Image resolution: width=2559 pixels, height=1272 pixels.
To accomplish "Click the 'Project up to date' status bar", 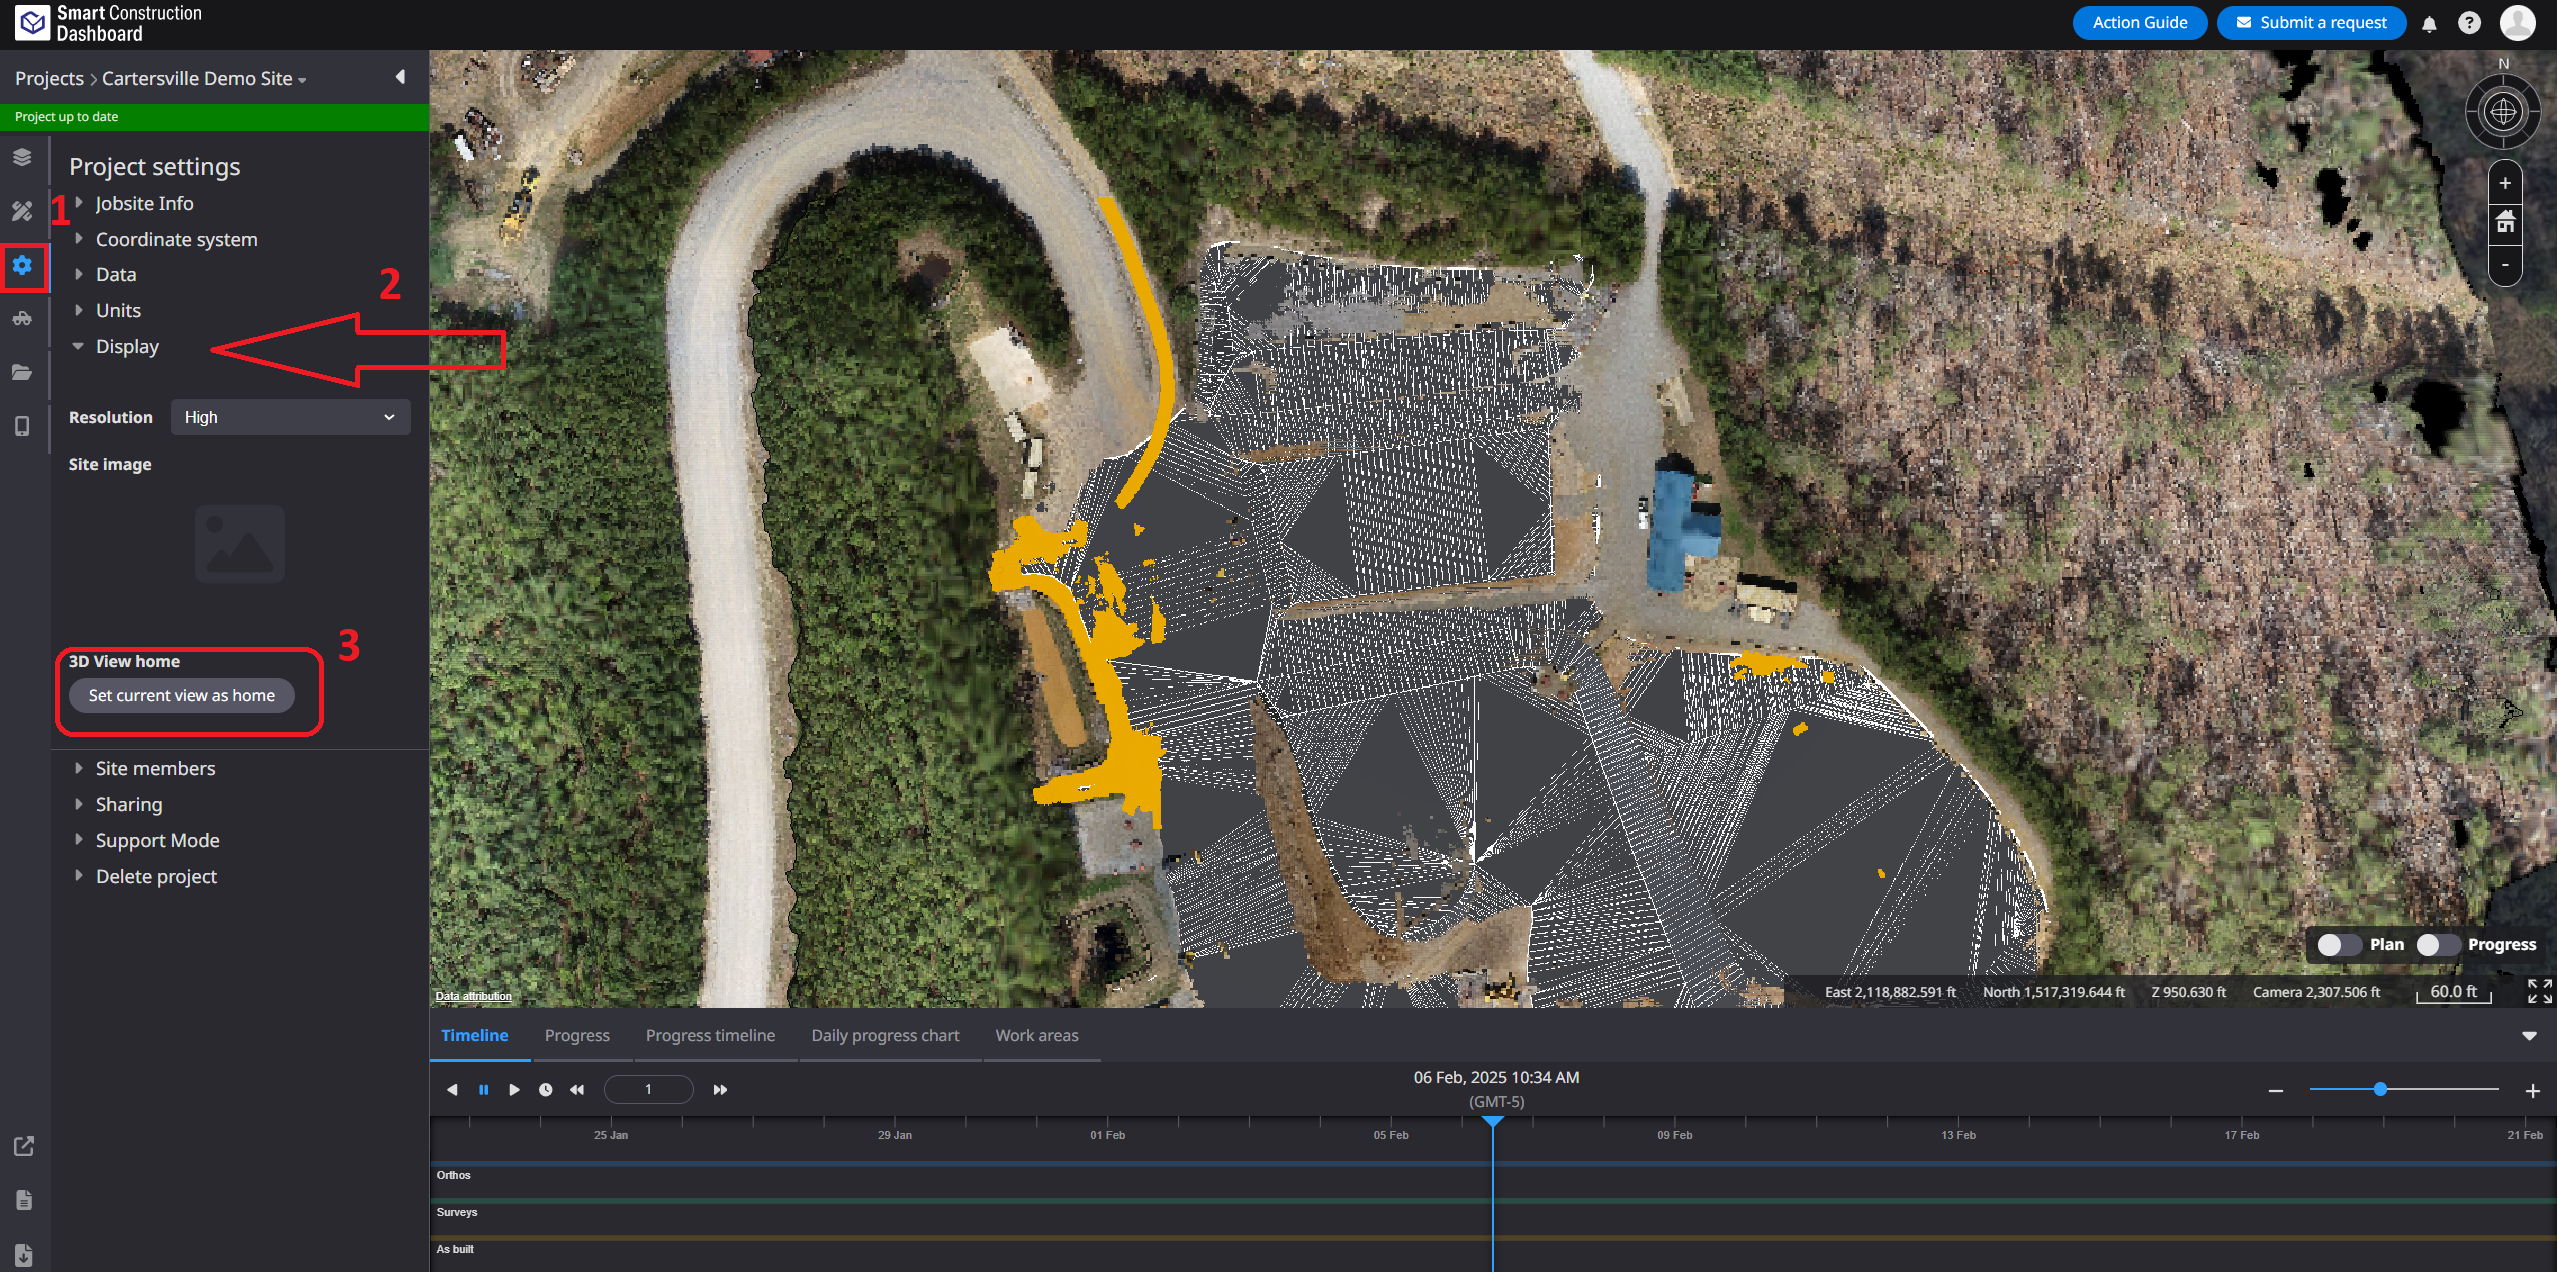I will point(215,117).
